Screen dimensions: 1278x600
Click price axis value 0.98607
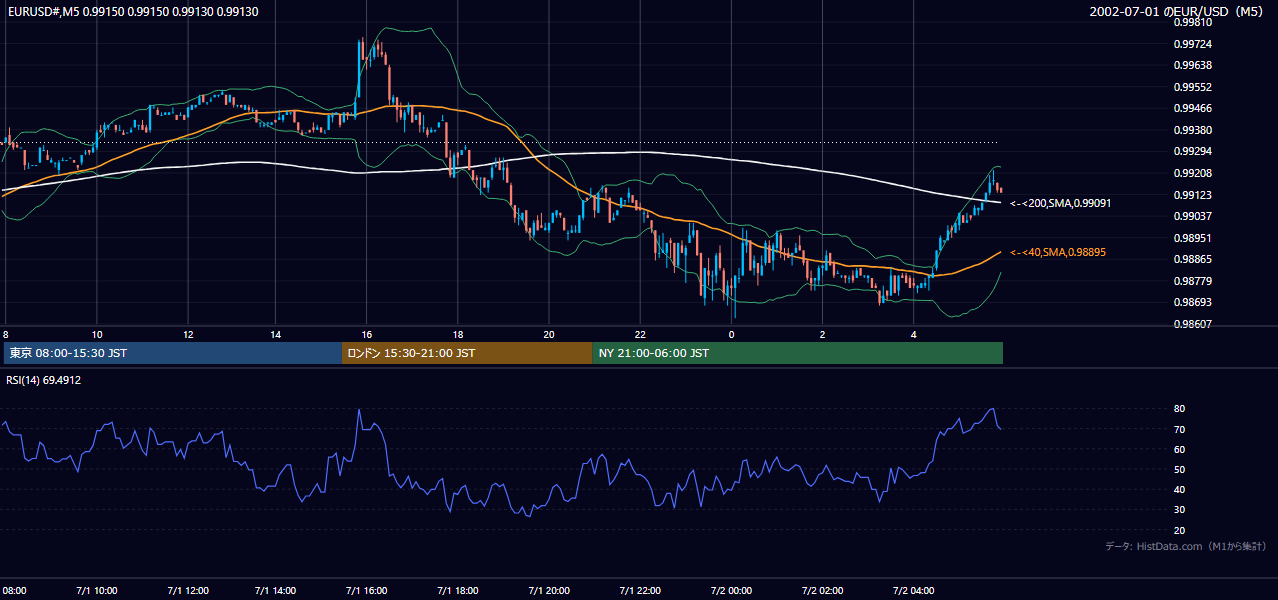coord(1192,324)
